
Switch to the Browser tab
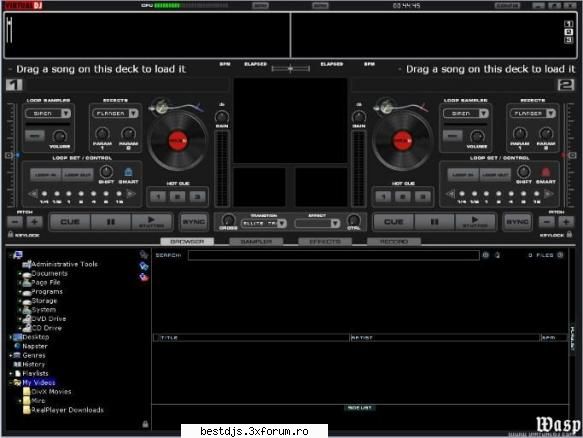[187, 242]
